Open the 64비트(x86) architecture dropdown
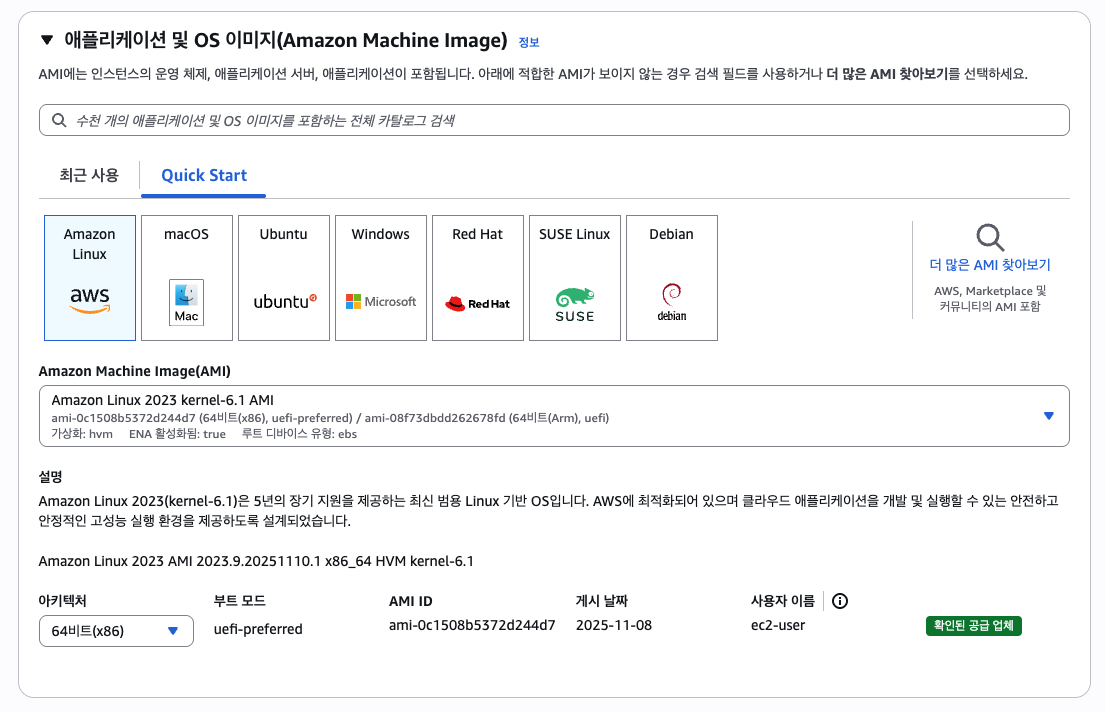The height and width of the screenshot is (712, 1105). (x=116, y=631)
